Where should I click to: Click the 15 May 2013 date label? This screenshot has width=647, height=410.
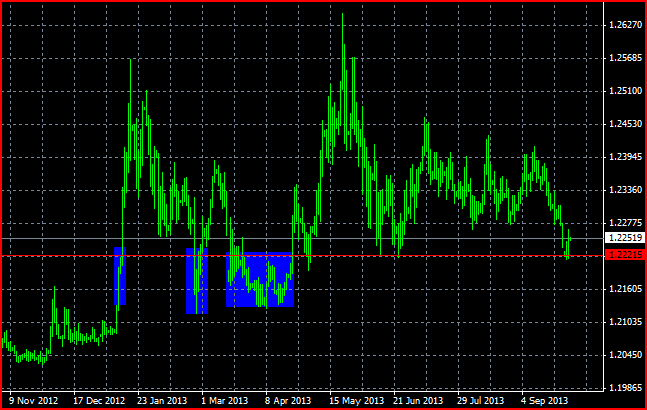[357, 401]
